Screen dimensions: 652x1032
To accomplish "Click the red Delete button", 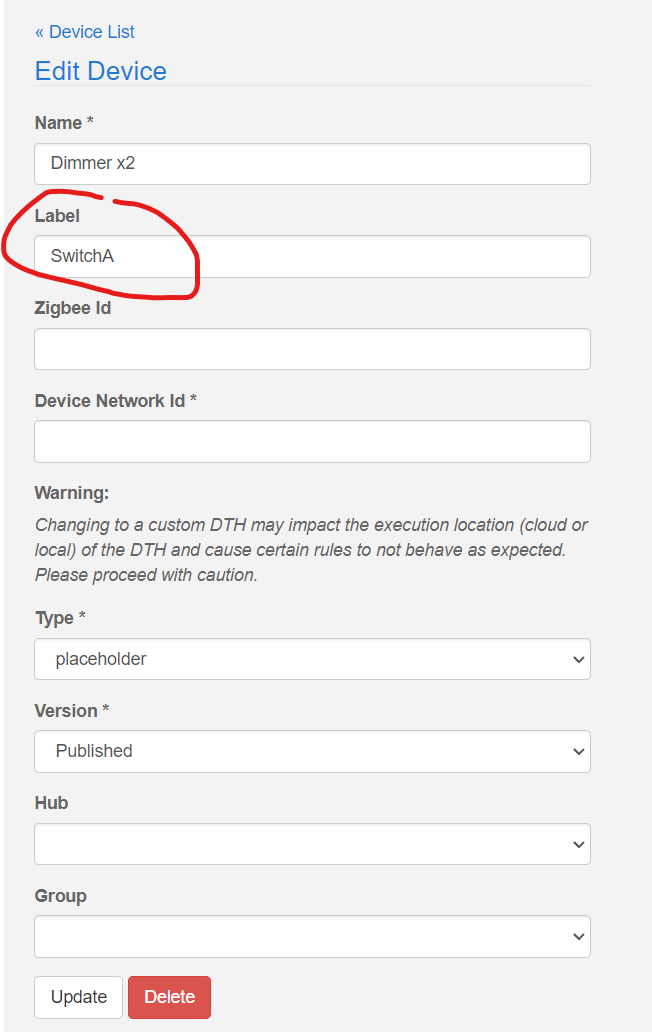I will pos(169,997).
